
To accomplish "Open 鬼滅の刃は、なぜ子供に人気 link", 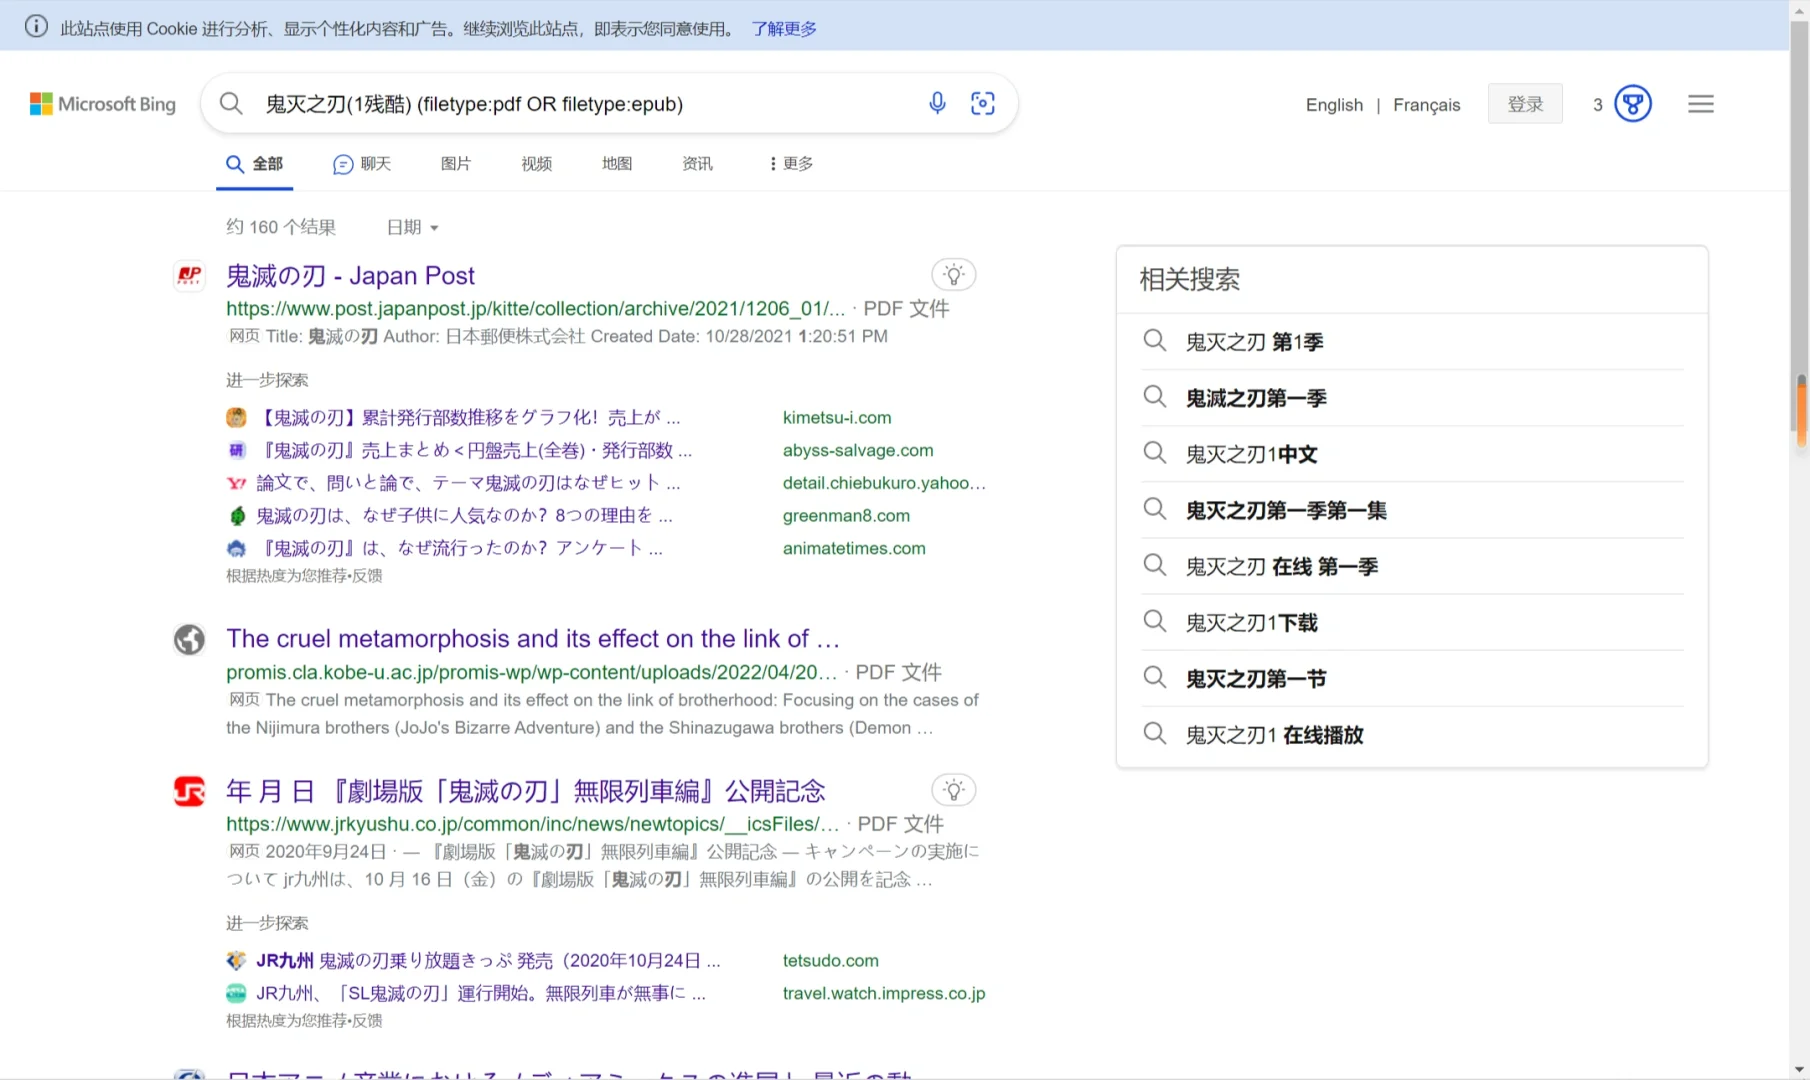I will click(464, 516).
